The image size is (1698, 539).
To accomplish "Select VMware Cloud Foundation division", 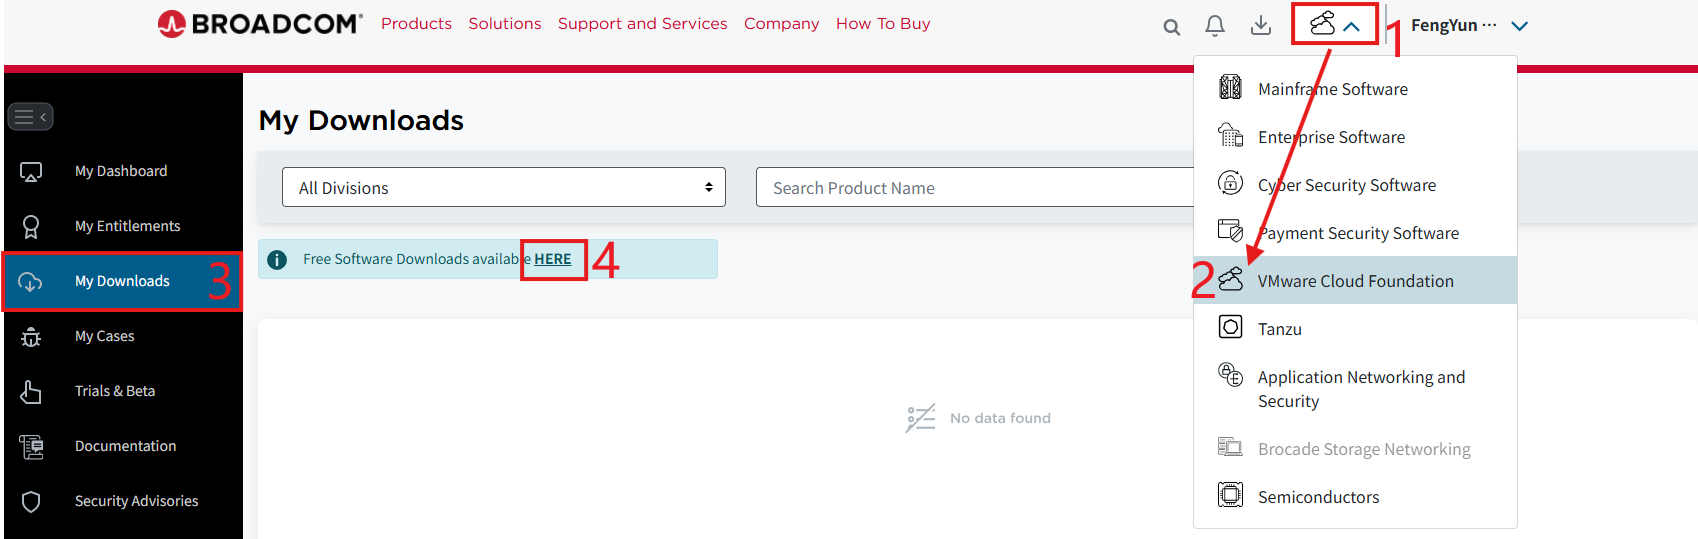I will 1355,281.
